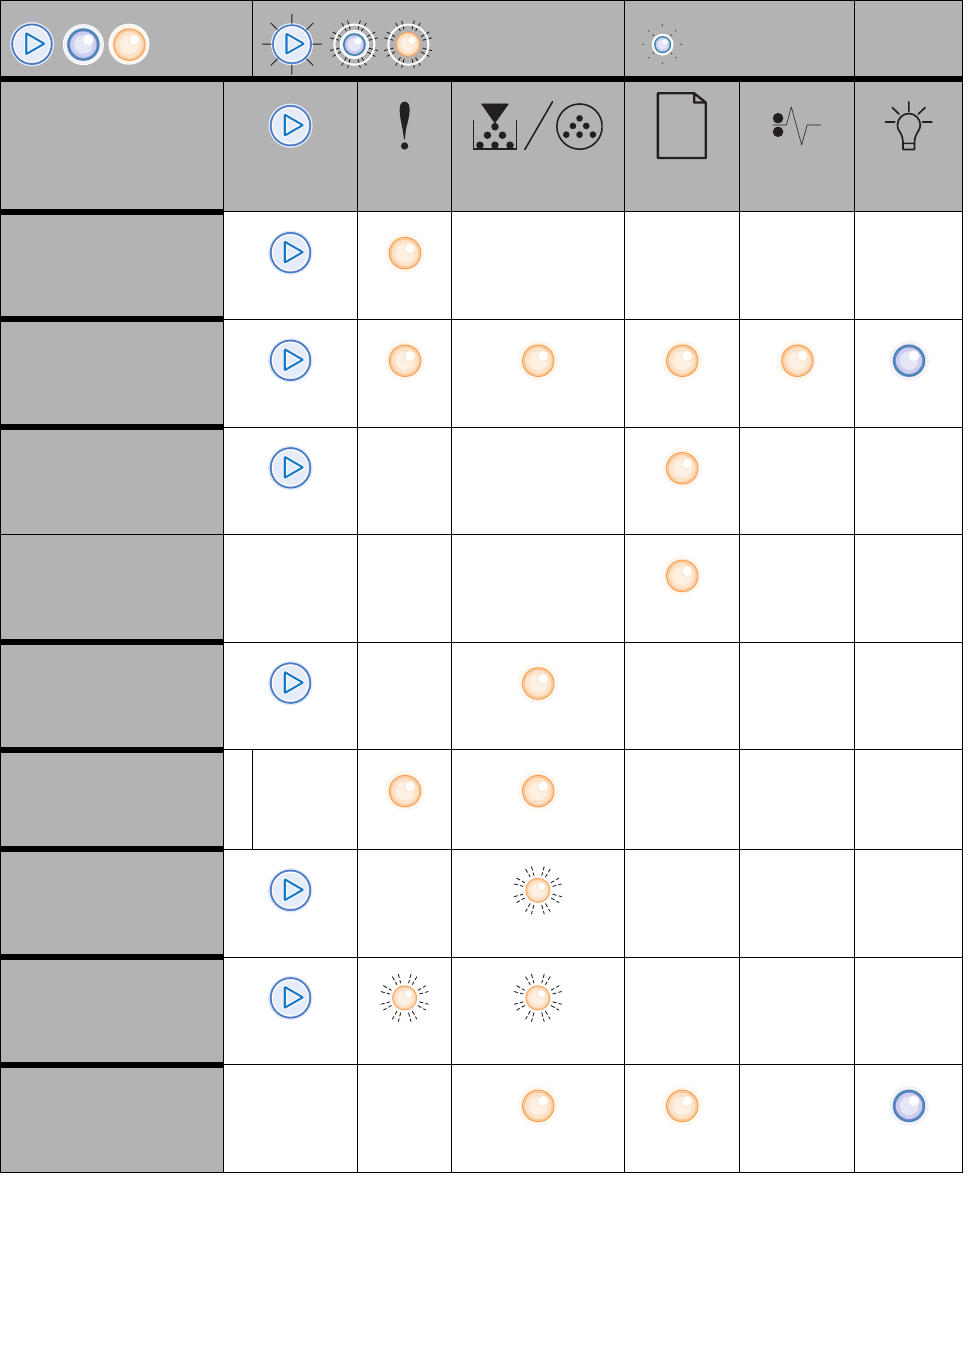
Task: Click the play icon in the column header row
Action: [x=290, y=126]
